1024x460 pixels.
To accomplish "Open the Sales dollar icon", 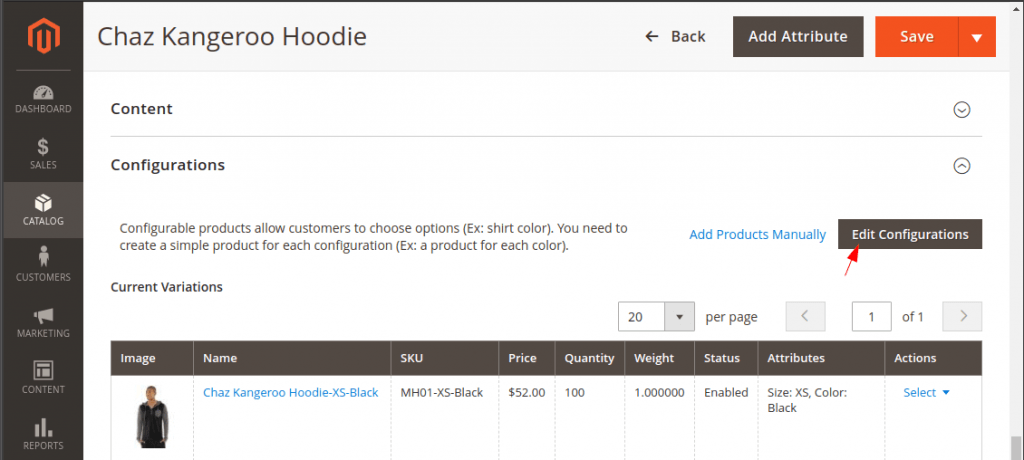I will coord(42,149).
